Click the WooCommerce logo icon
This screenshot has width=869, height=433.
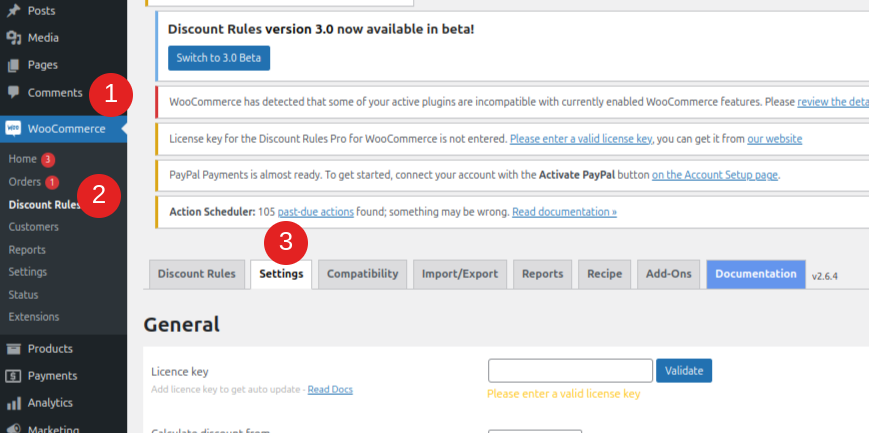click(x=13, y=128)
